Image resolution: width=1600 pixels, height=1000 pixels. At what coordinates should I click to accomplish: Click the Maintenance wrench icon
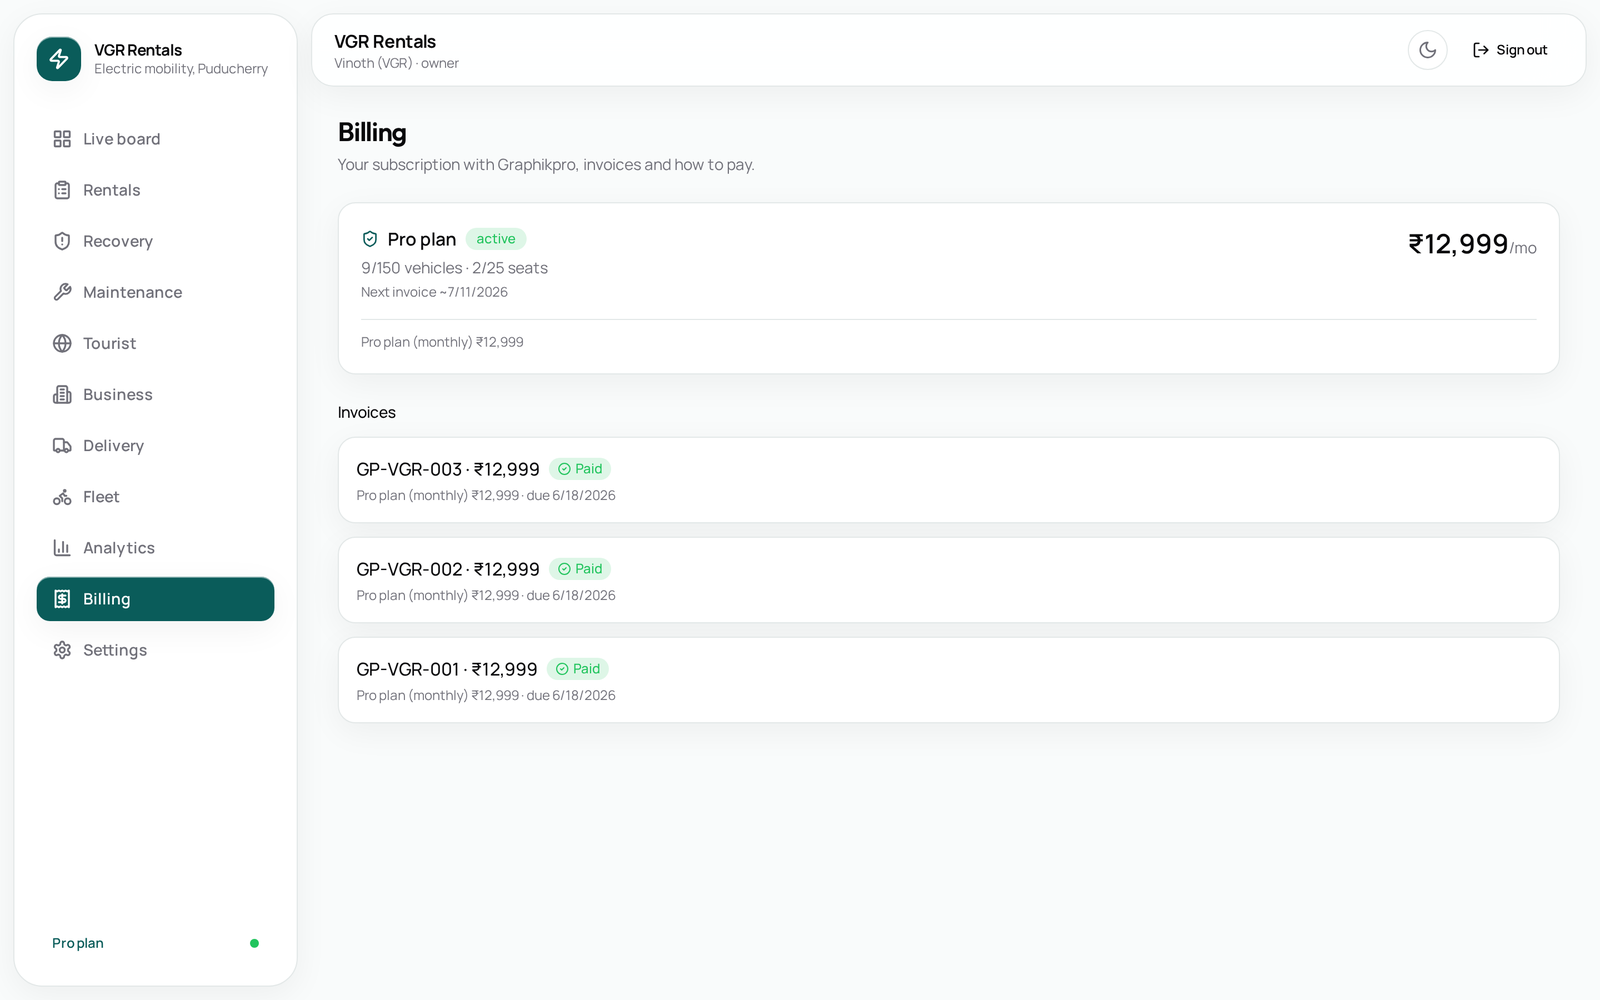pyautogui.click(x=62, y=292)
